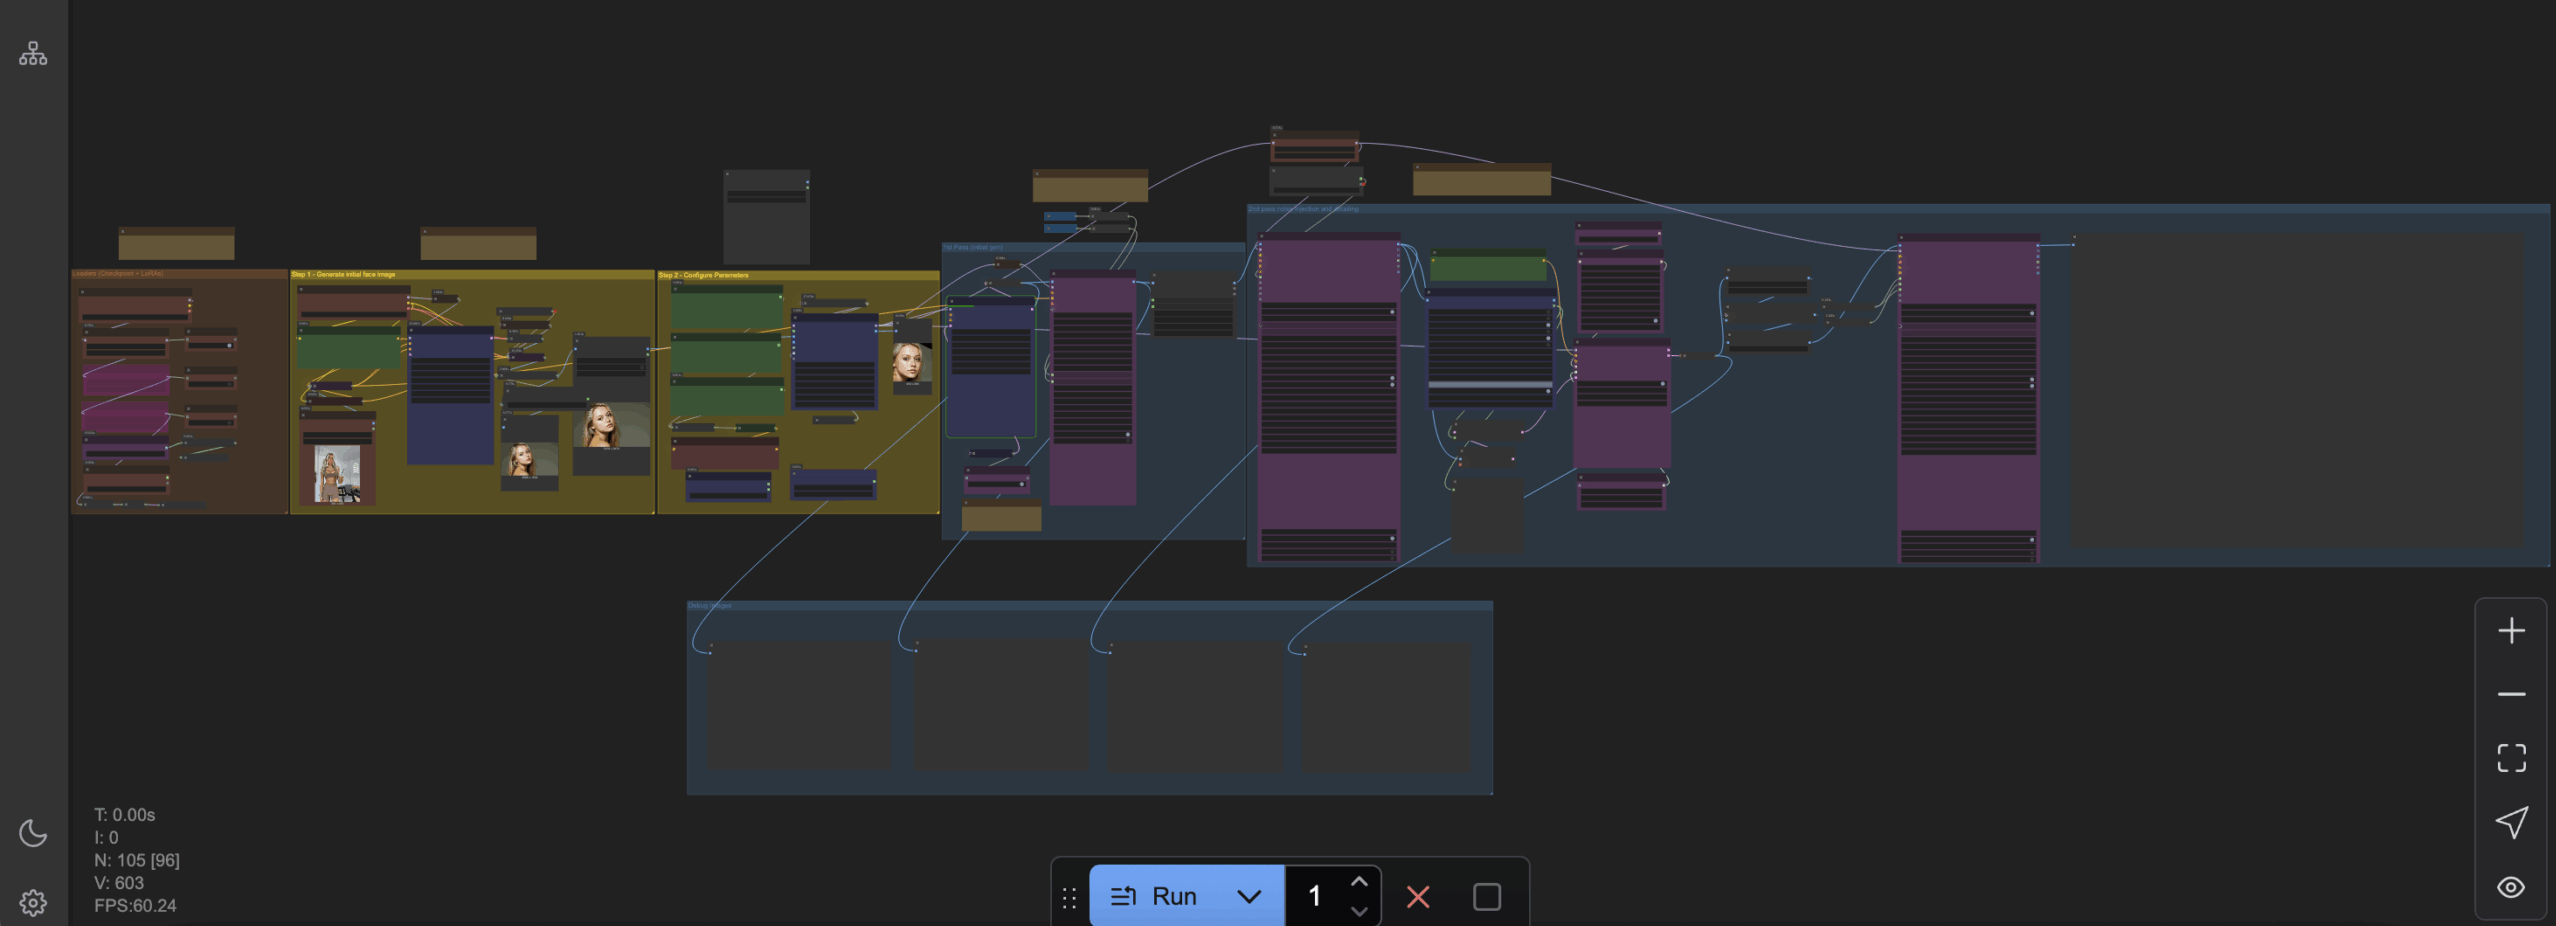Select the paper-plane navigation mode icon
Screen dimensions: 2556x926
[2511, 822]
